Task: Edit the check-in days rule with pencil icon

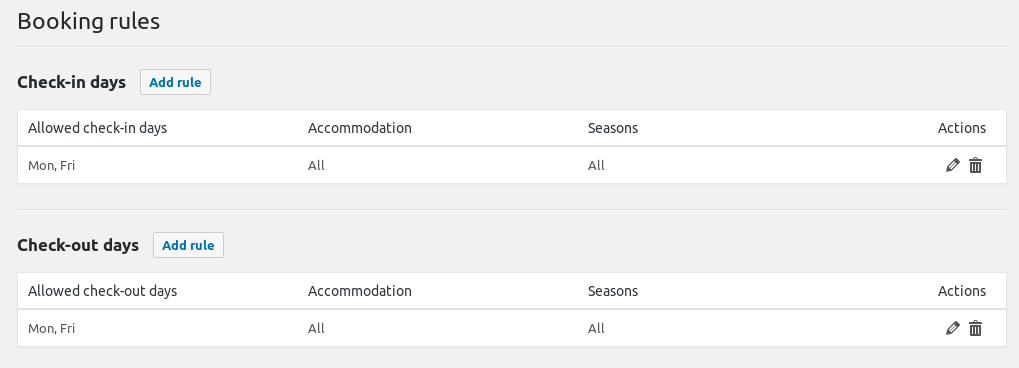Action: point(952,165)
